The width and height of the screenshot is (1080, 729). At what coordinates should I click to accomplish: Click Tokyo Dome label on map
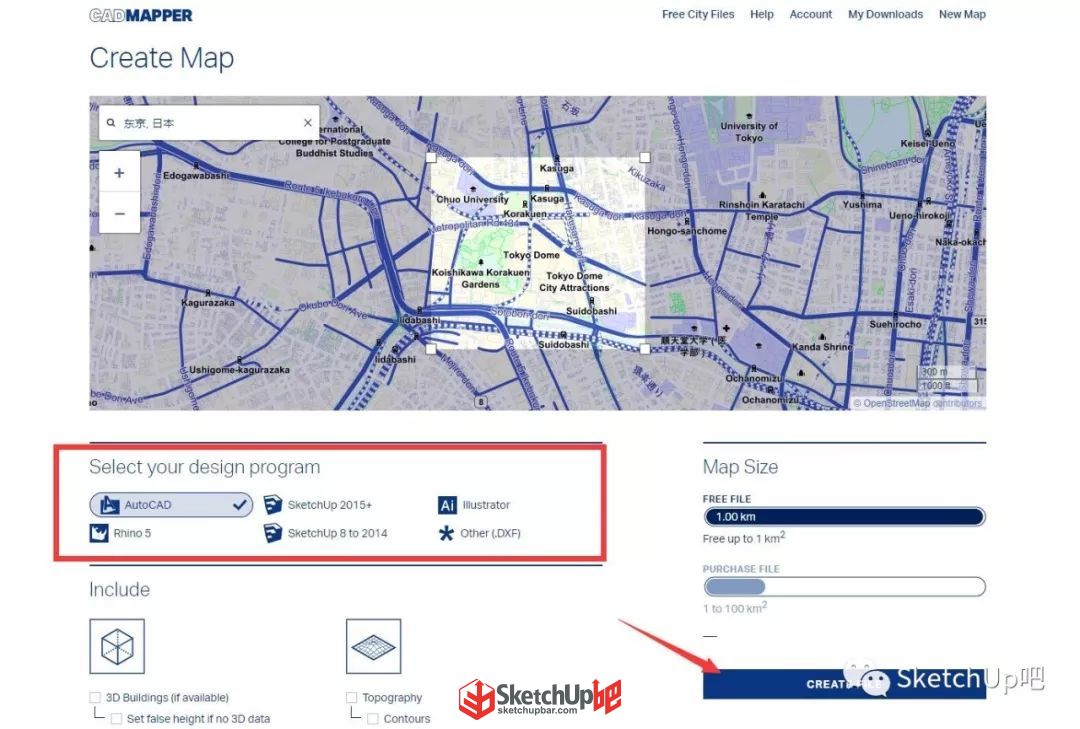[x=531, y=255]
